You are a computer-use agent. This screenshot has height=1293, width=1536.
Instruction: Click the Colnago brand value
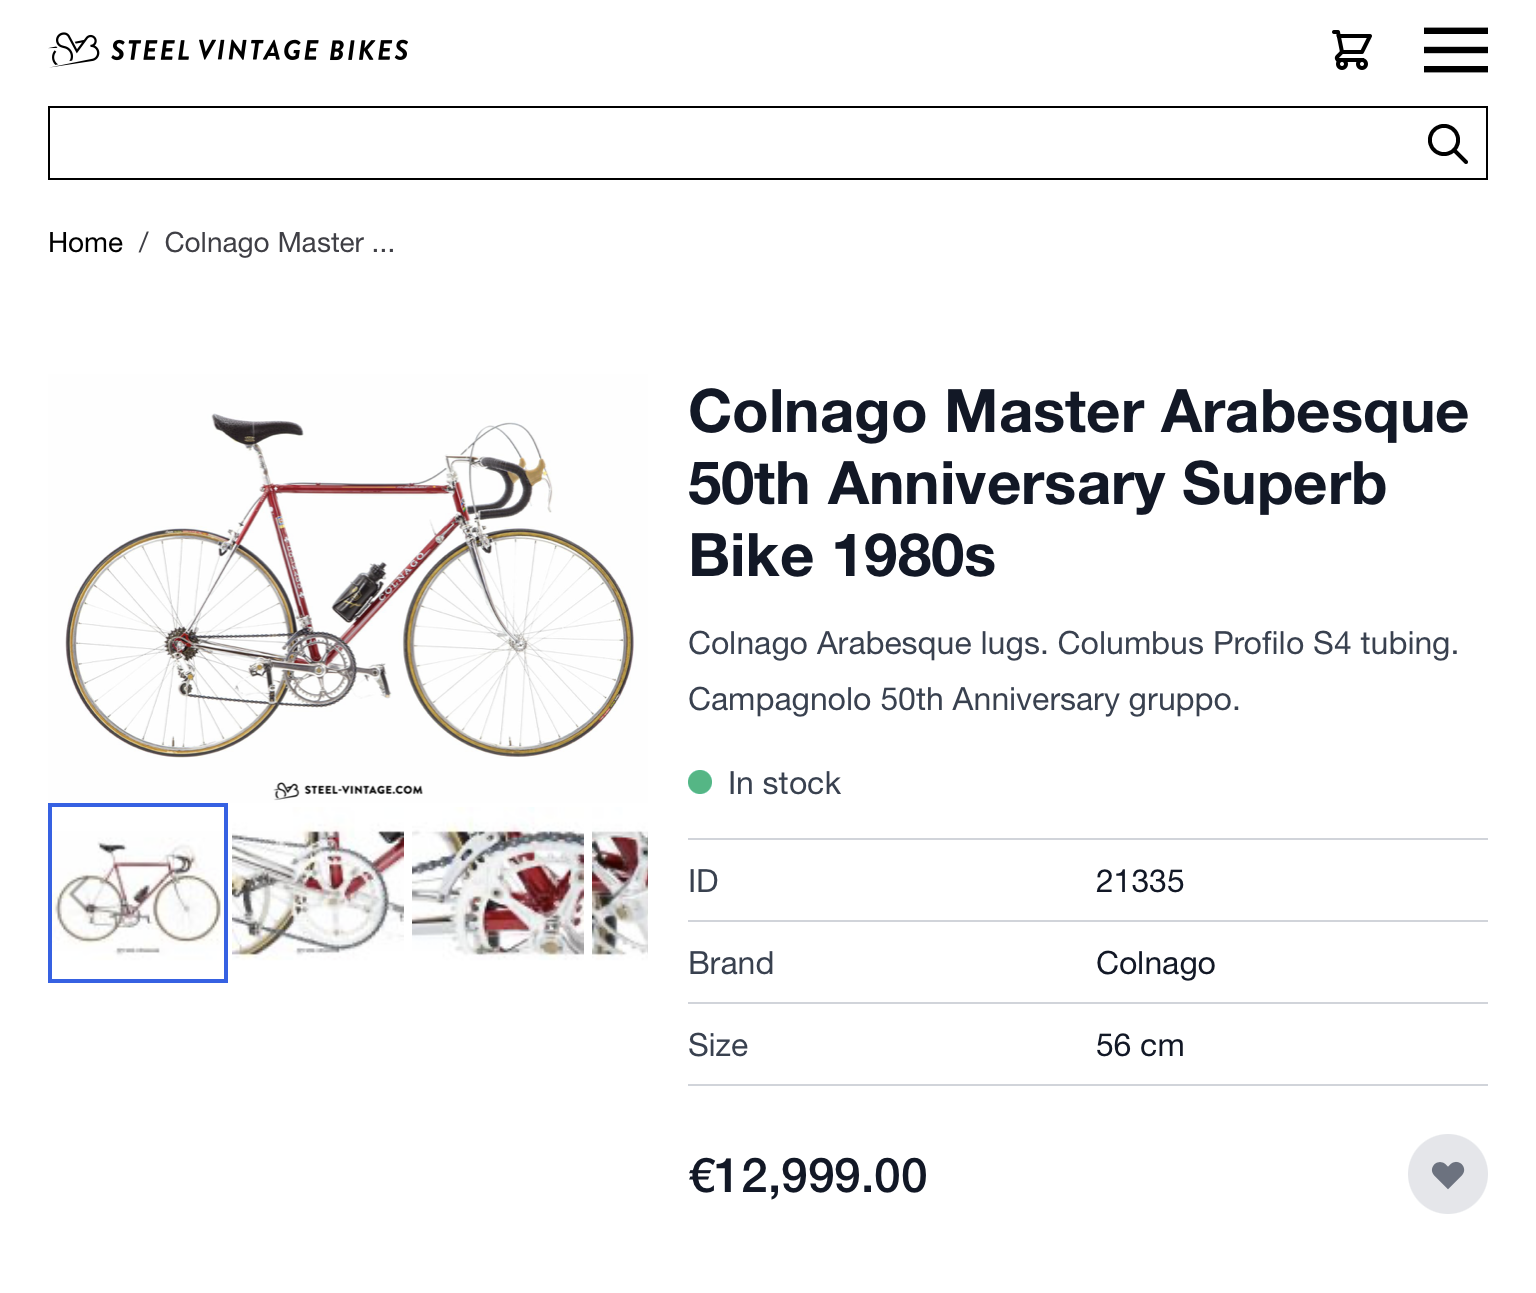coord(1155,963)
